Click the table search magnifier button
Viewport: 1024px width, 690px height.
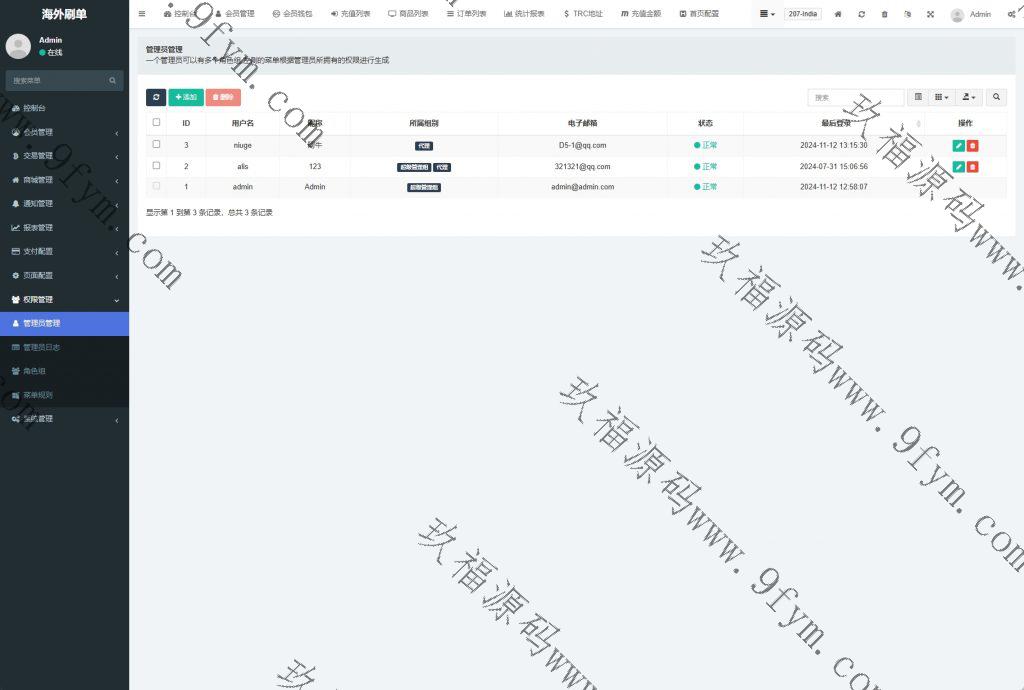pos(996,97)
